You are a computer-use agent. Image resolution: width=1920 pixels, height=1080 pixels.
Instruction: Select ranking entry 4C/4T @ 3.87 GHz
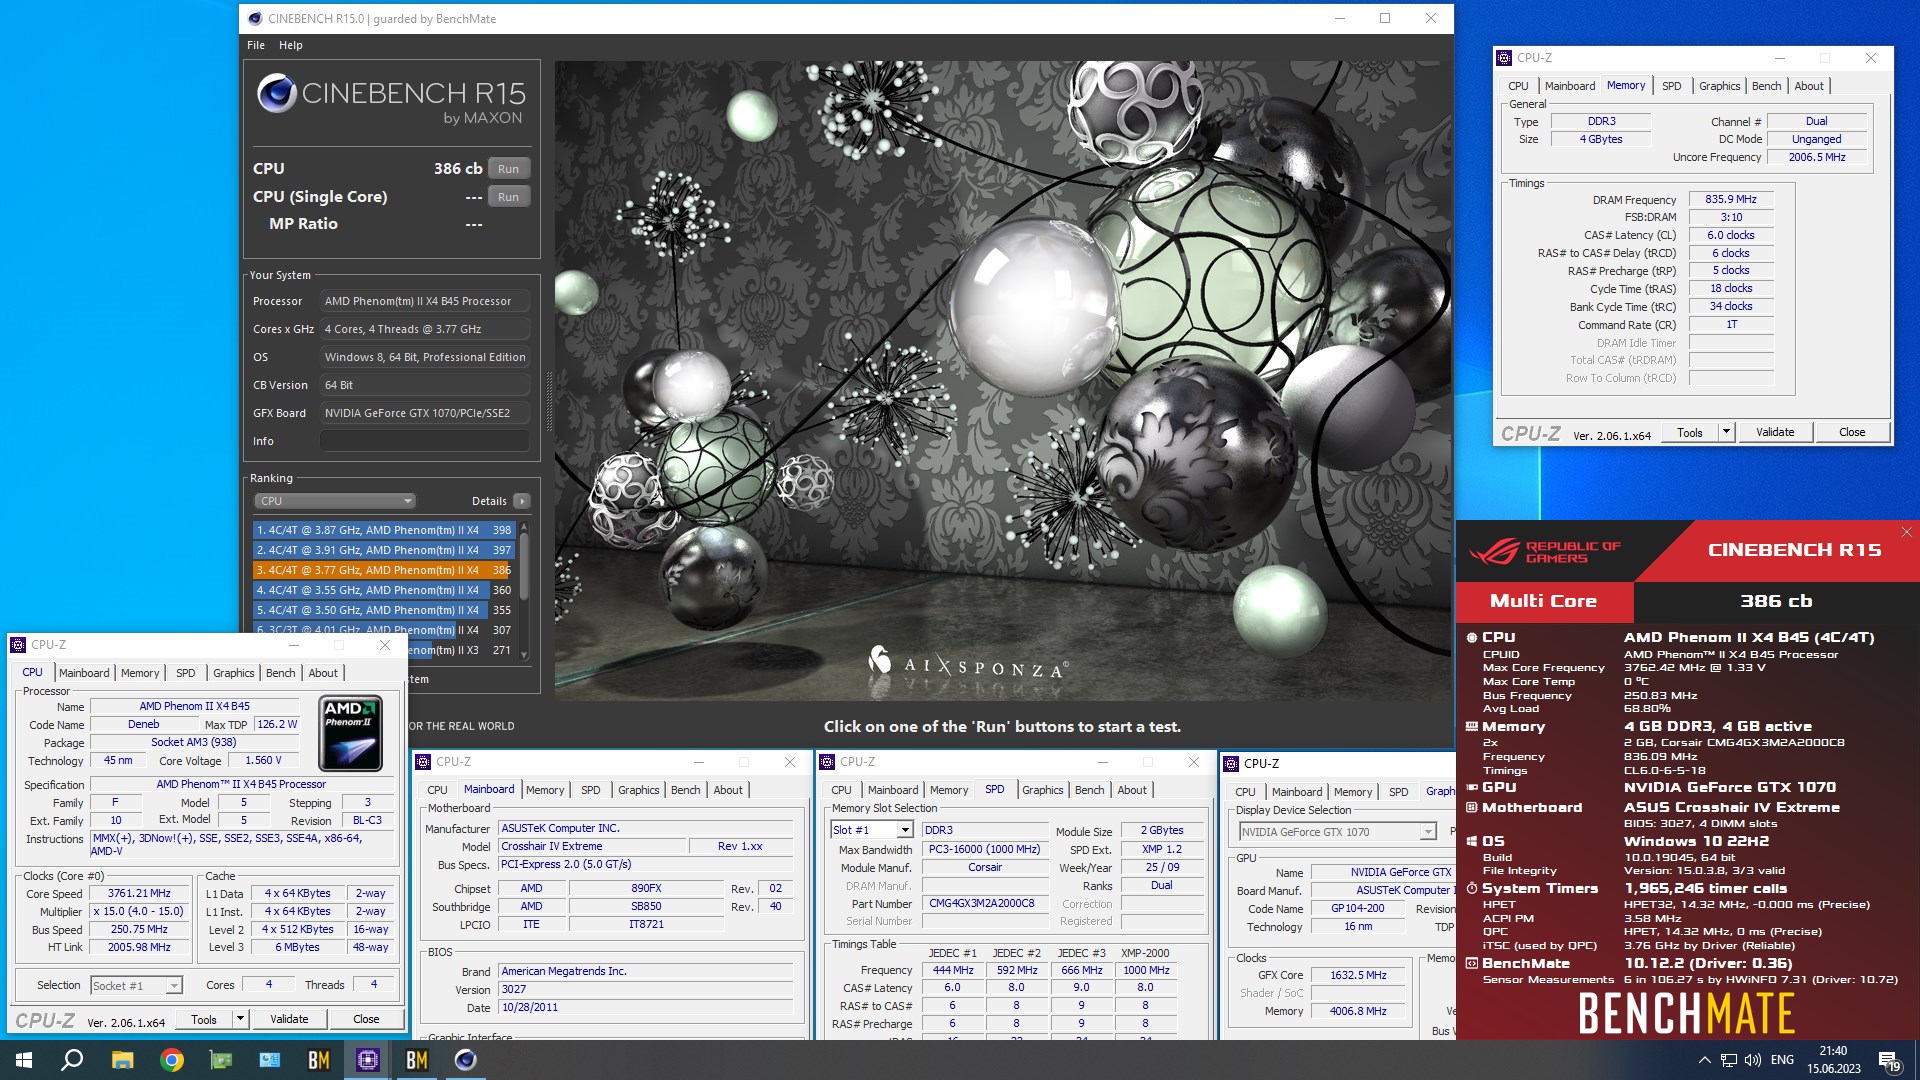pos(384,530)
